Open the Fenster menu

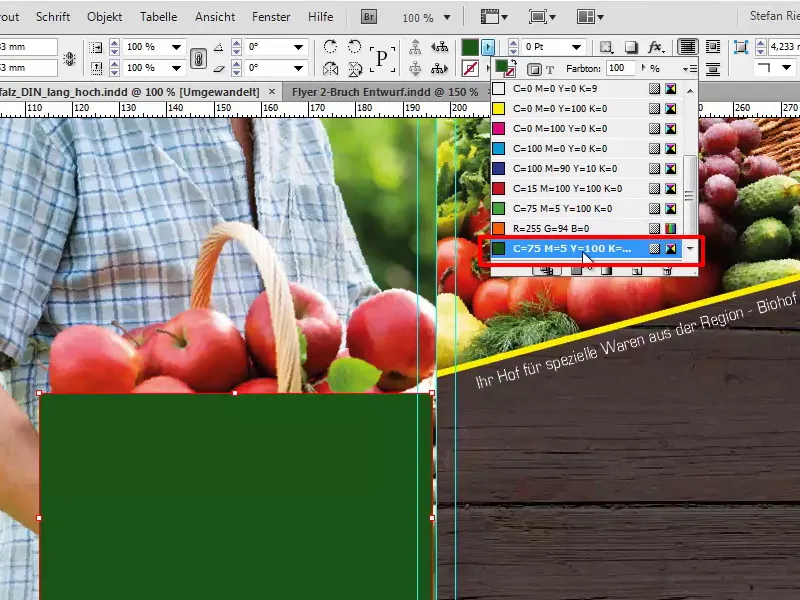coord(271,17)
